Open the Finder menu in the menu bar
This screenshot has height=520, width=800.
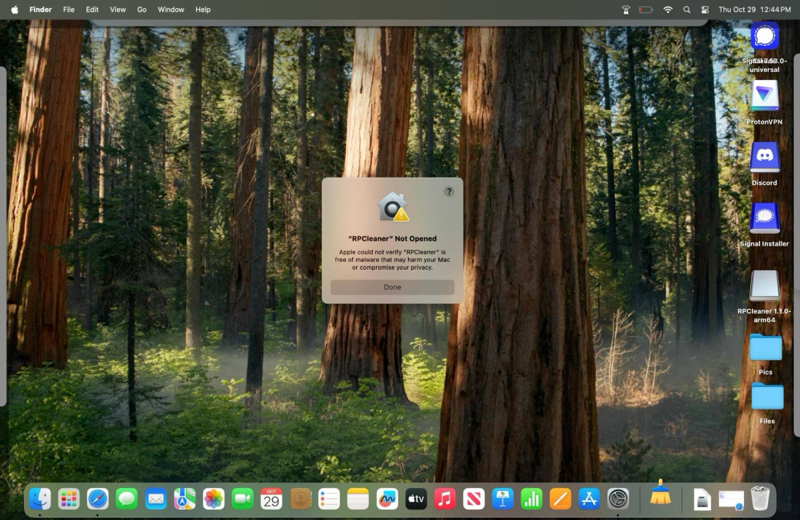tap(40, 10)
